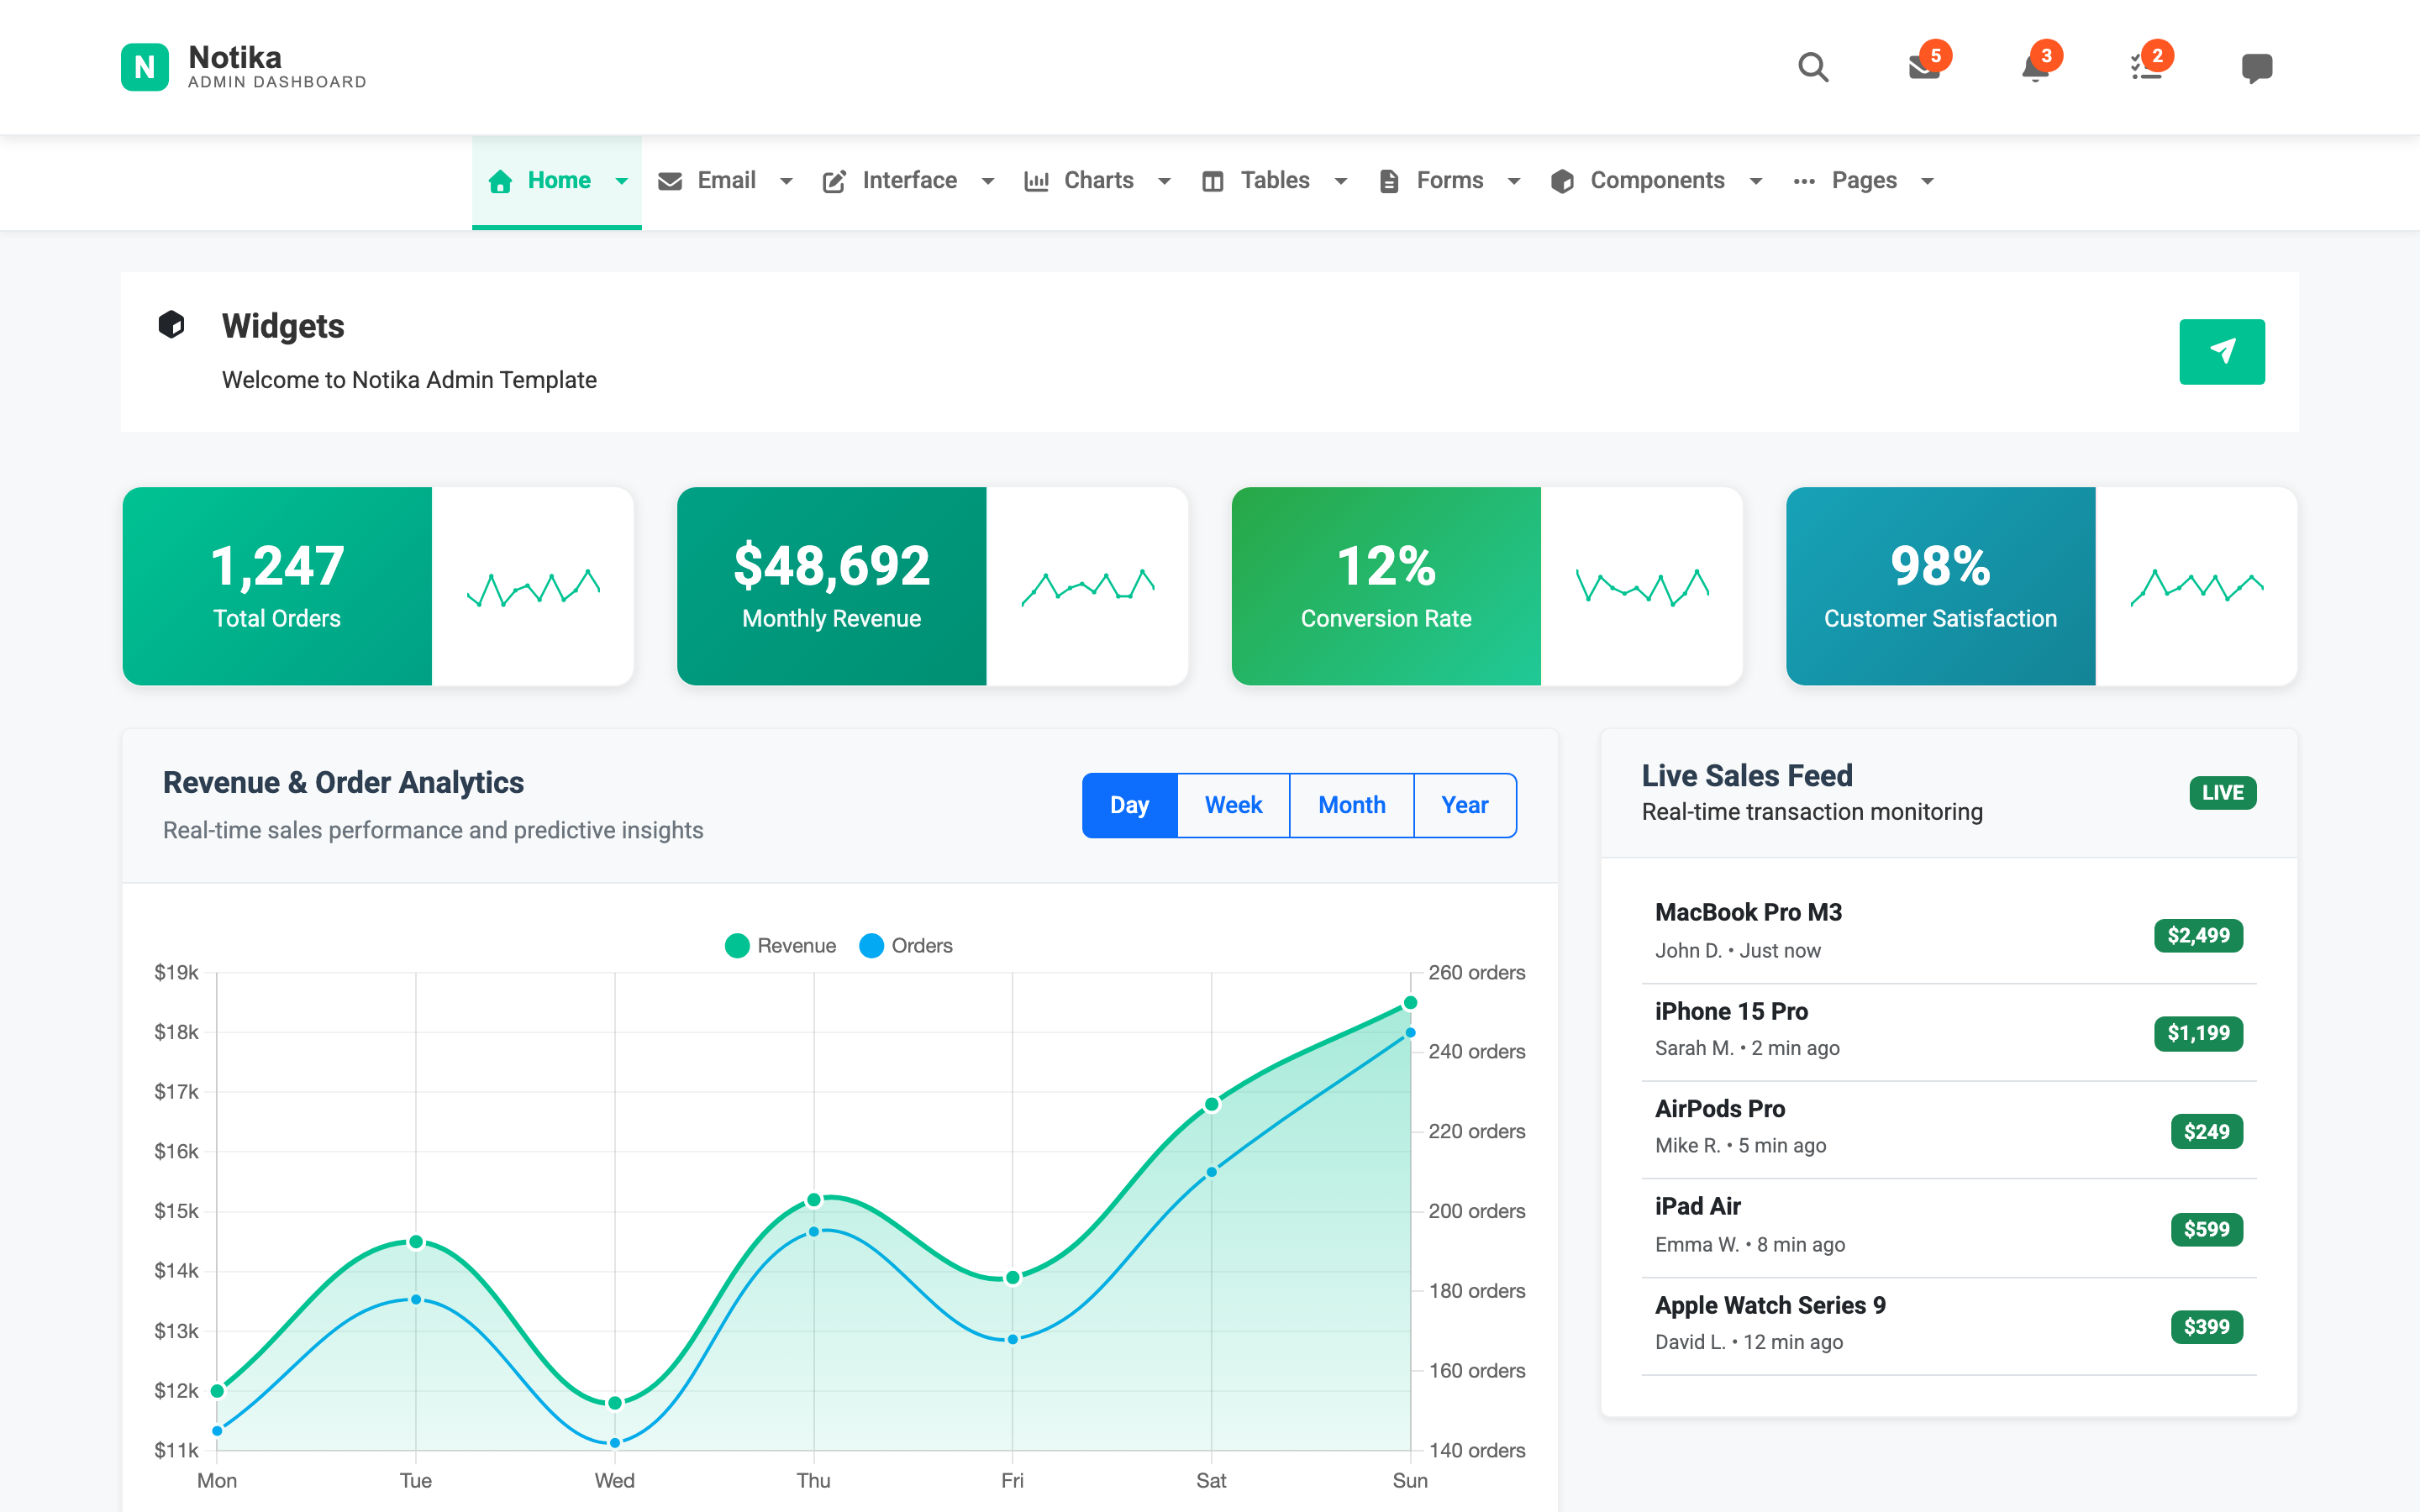Click the Interface edit pencil icon

tap(834, 181)
